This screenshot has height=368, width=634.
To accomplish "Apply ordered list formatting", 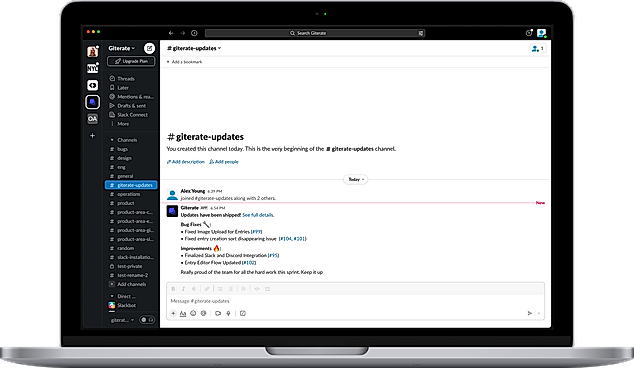I will click(220, 289).
